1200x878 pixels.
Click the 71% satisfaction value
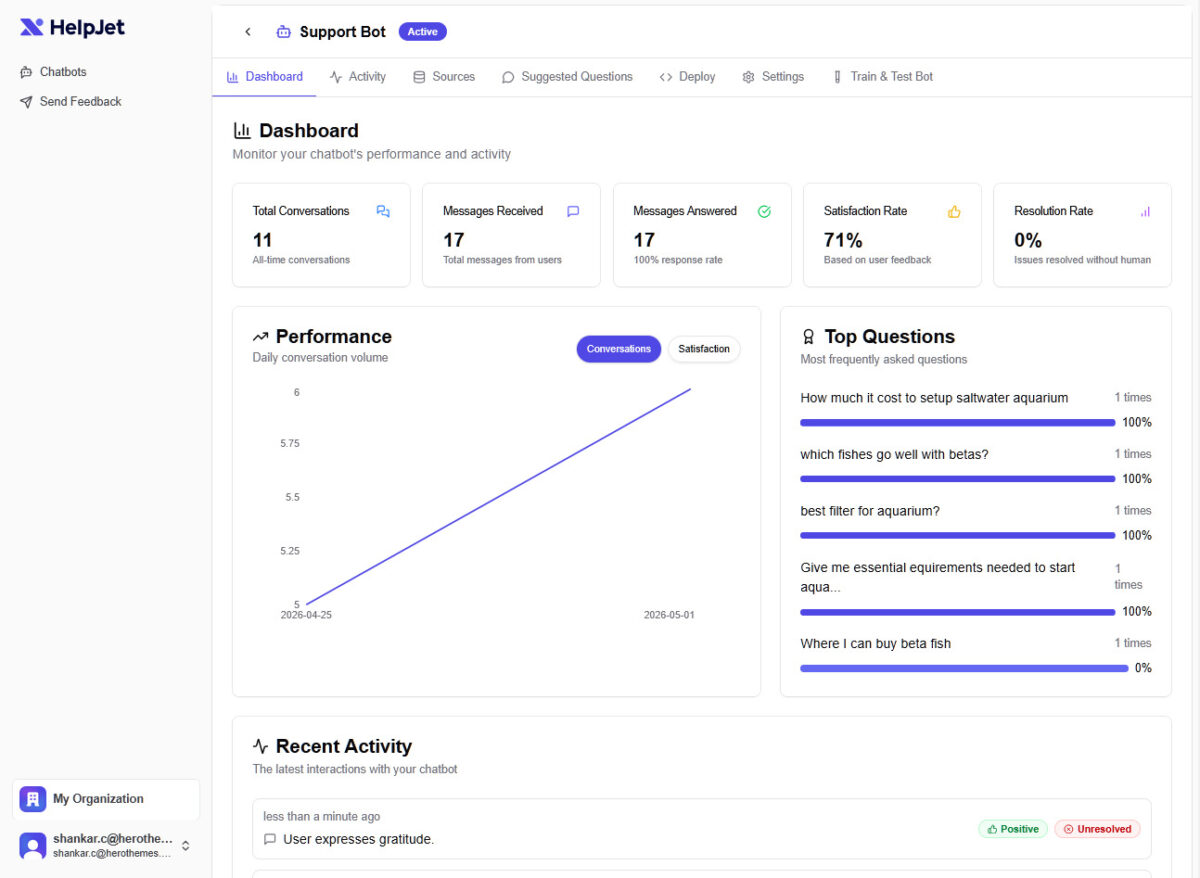(x=843, y=240)
